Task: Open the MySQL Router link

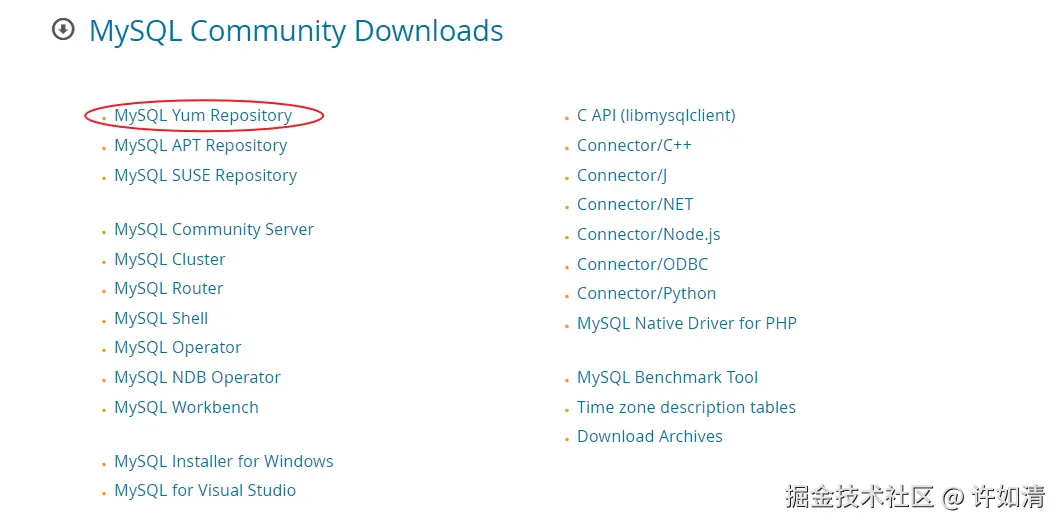Action: (x=169, y=289)
